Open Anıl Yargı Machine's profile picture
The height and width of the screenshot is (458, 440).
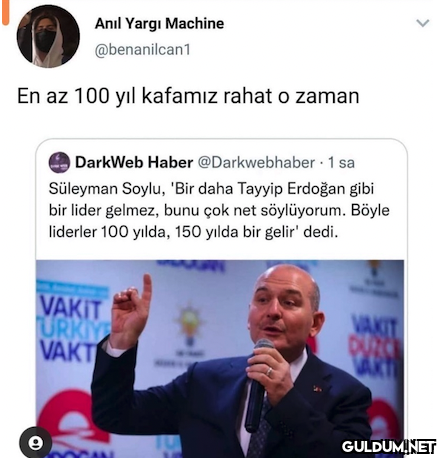[48, 36]
